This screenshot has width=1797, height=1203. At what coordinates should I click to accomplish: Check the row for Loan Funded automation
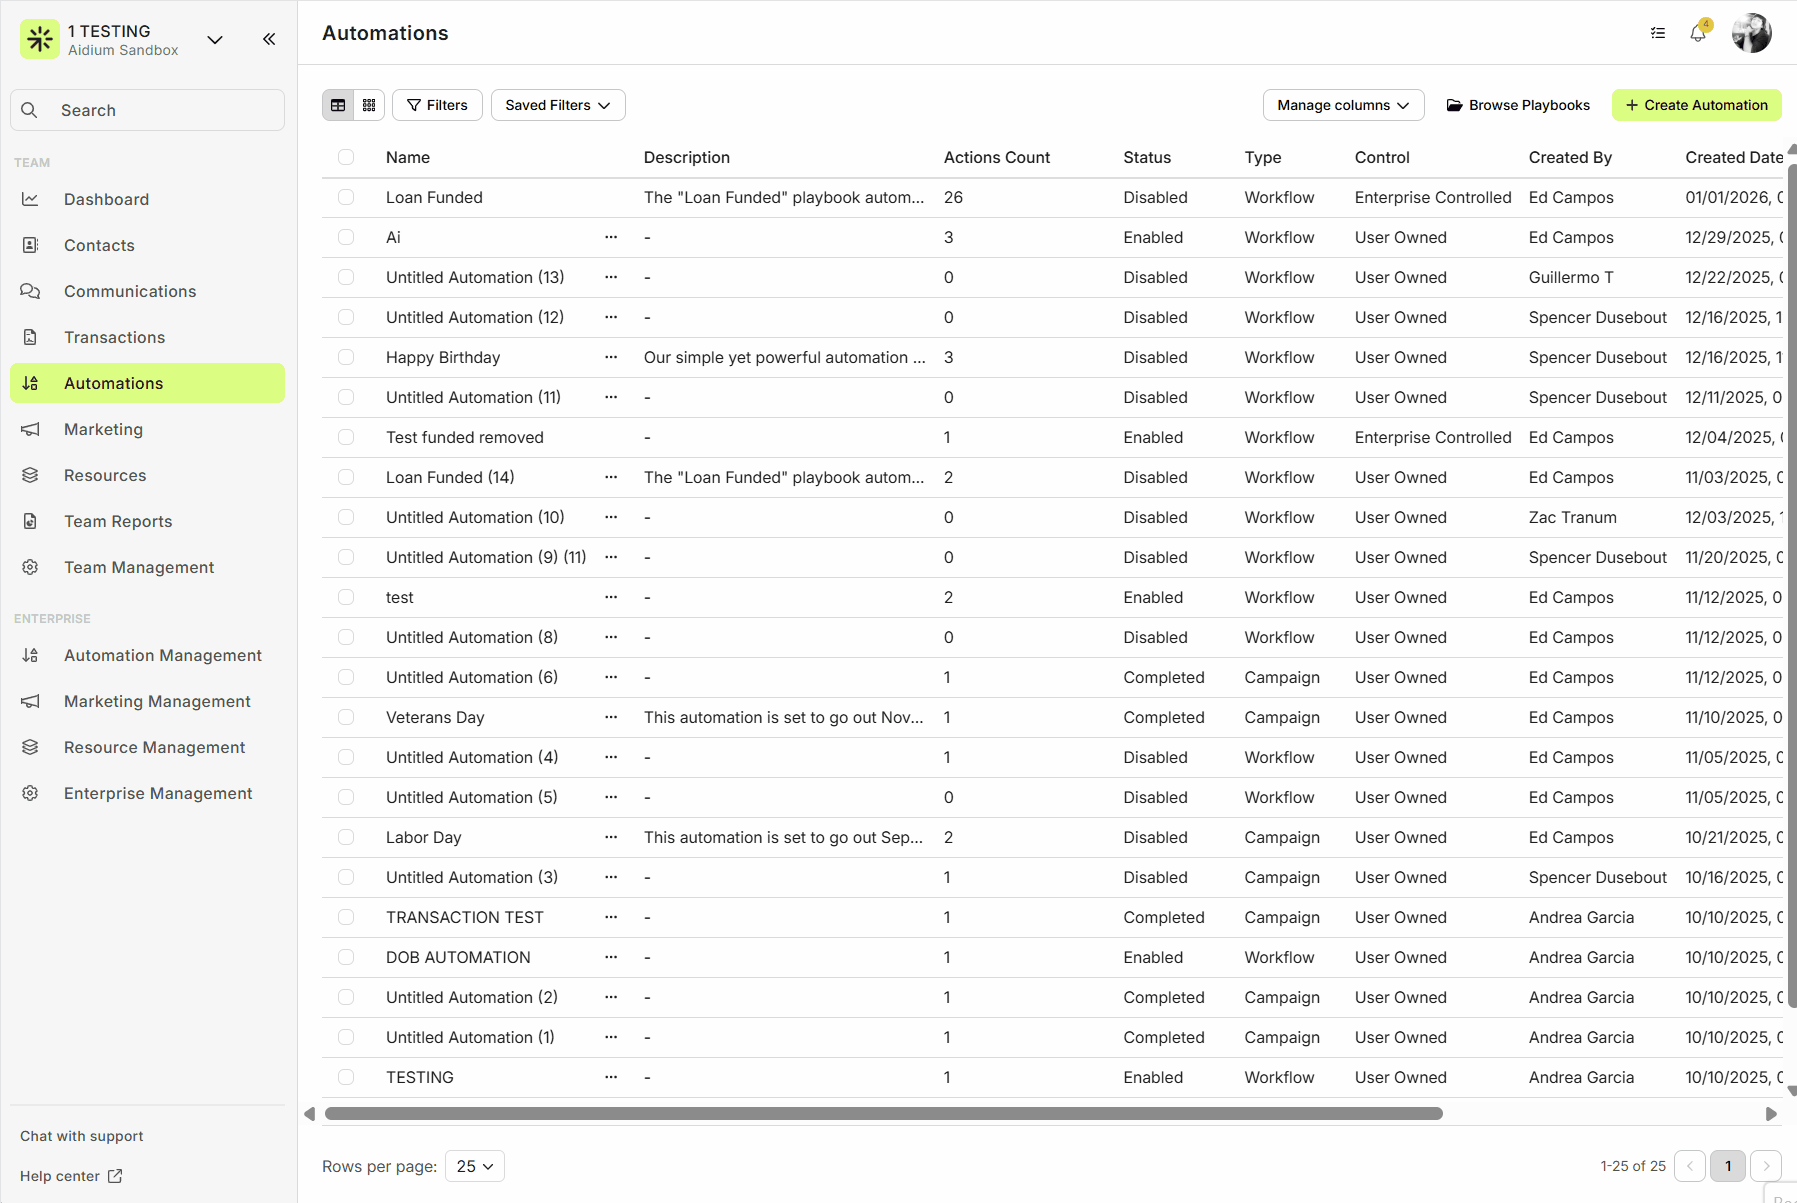click(347, 197)
